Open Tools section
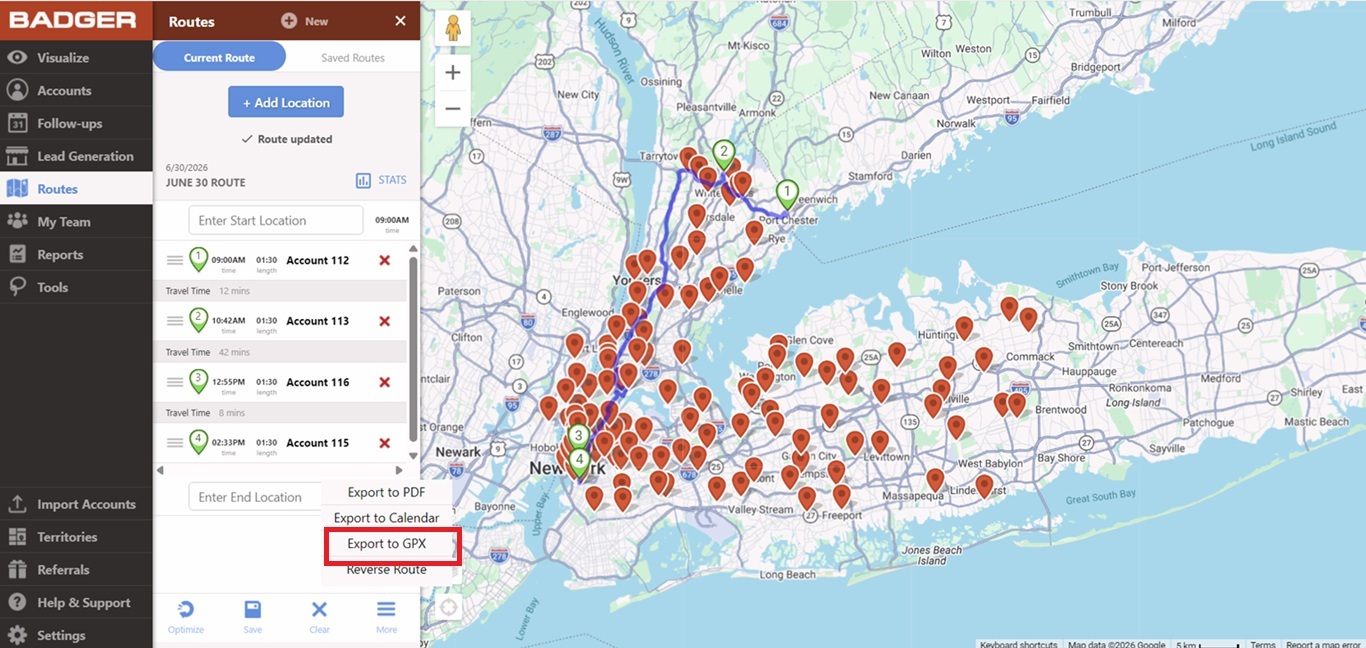Viewport: 1366px width, 648px height. pos(76,287)
